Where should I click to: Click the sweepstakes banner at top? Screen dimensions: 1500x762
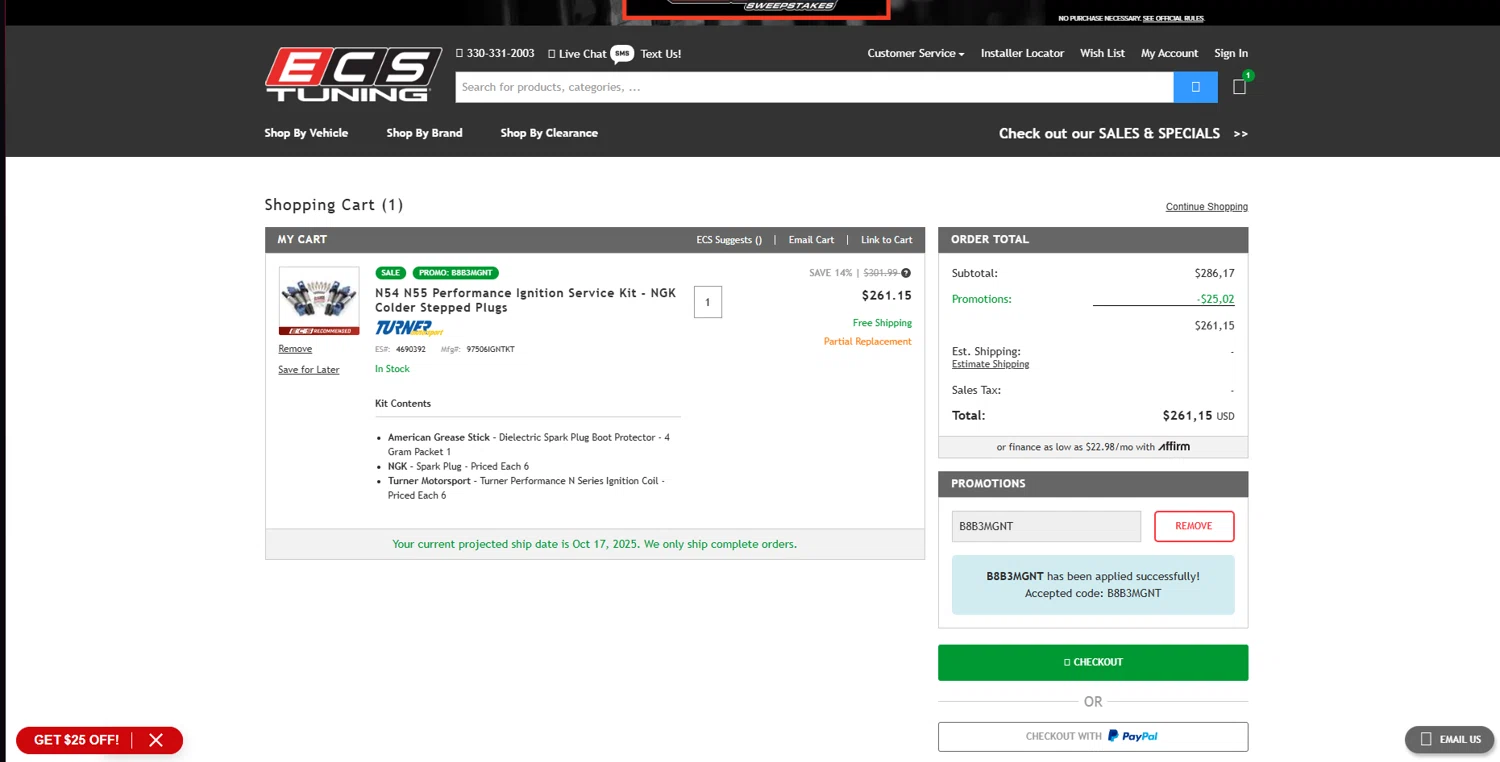(x=756, y=9)
